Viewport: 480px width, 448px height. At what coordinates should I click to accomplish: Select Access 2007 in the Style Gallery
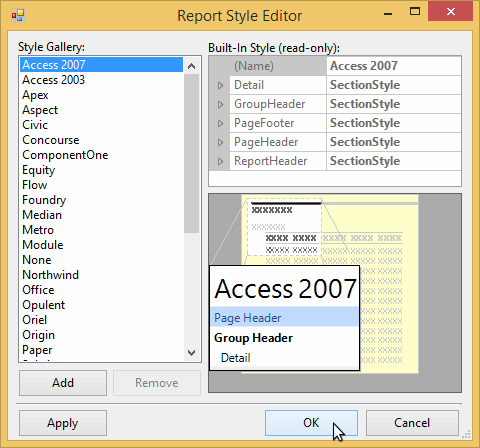(x=101, y=65)
